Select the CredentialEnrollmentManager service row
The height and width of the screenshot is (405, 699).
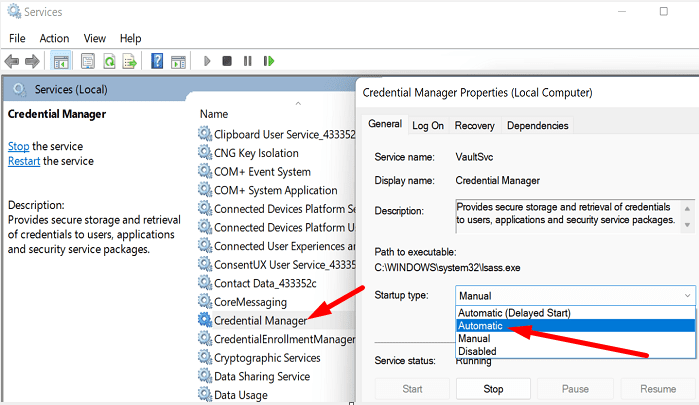[x=276, y=339]
